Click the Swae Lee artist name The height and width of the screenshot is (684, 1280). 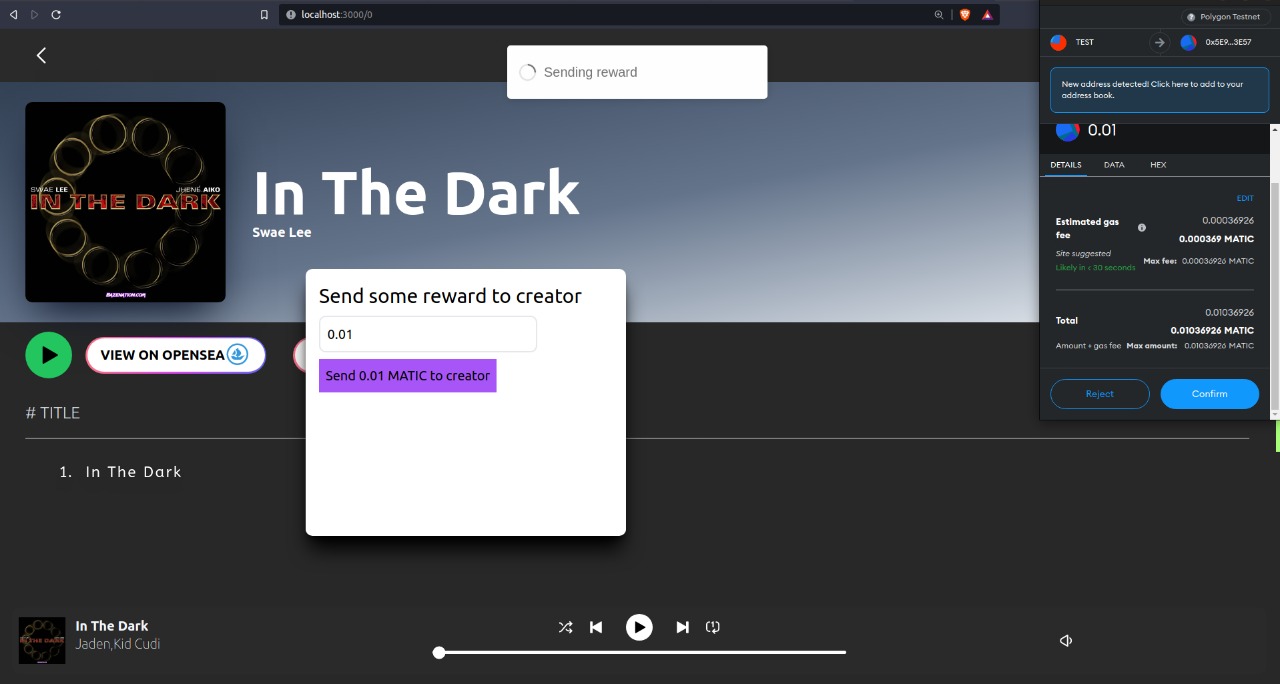[282, 232]
